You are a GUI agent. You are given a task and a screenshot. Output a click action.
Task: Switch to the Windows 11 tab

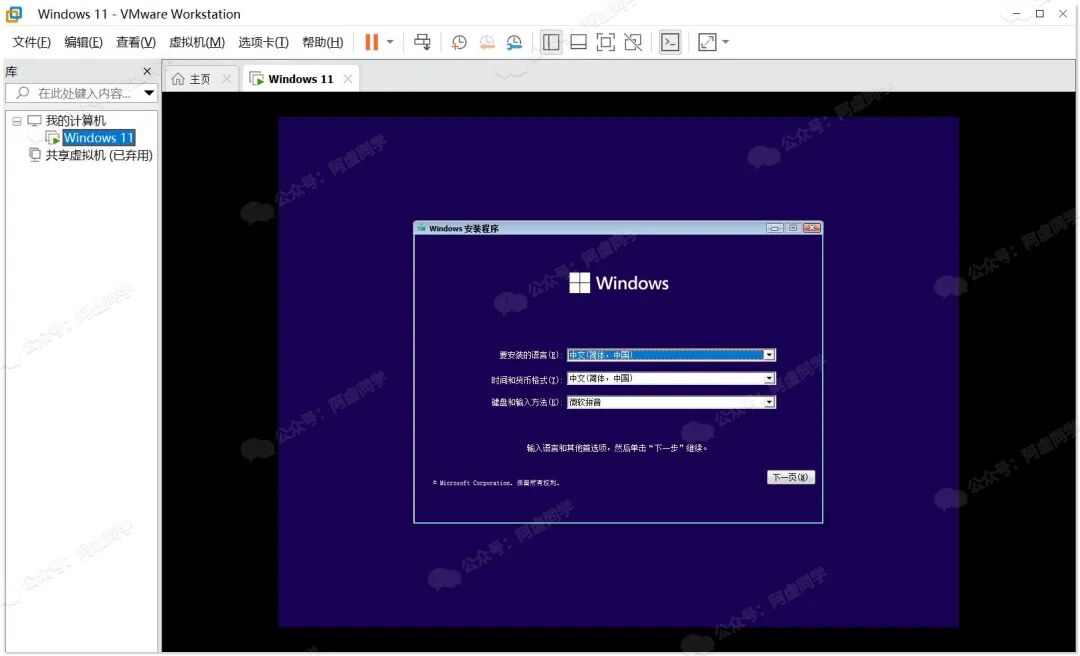300,79
